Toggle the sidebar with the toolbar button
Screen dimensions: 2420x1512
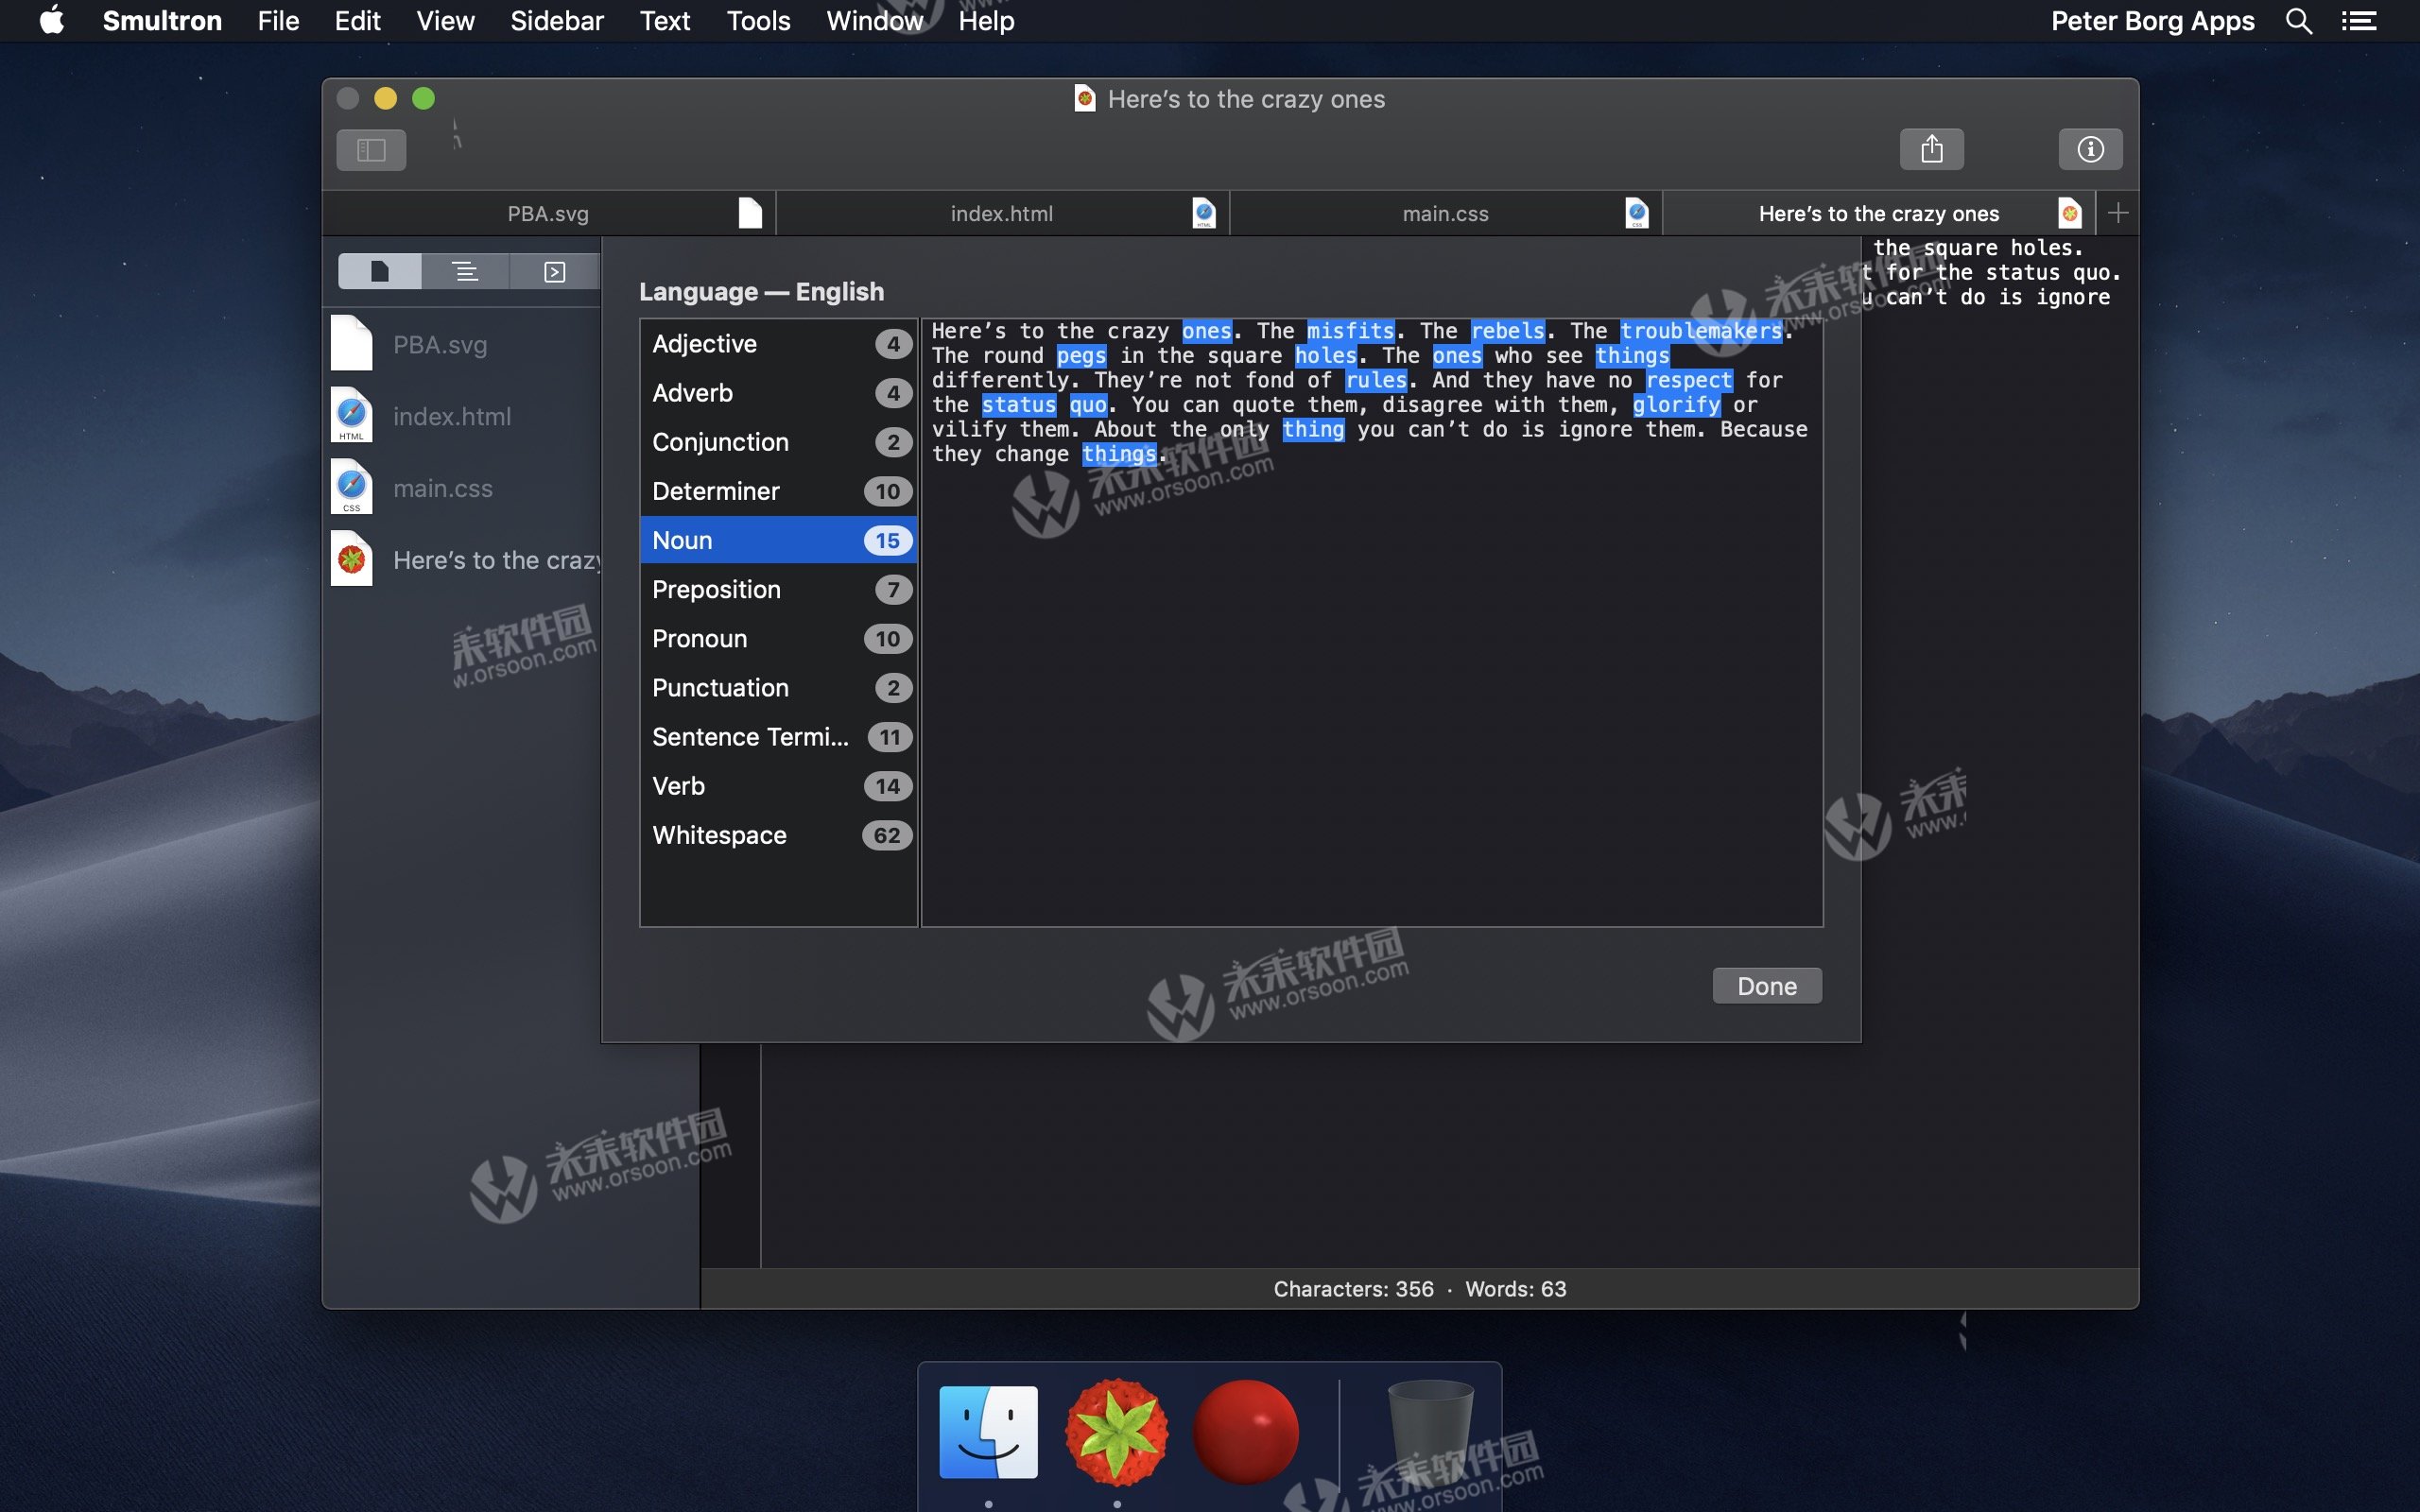point(371,150)
